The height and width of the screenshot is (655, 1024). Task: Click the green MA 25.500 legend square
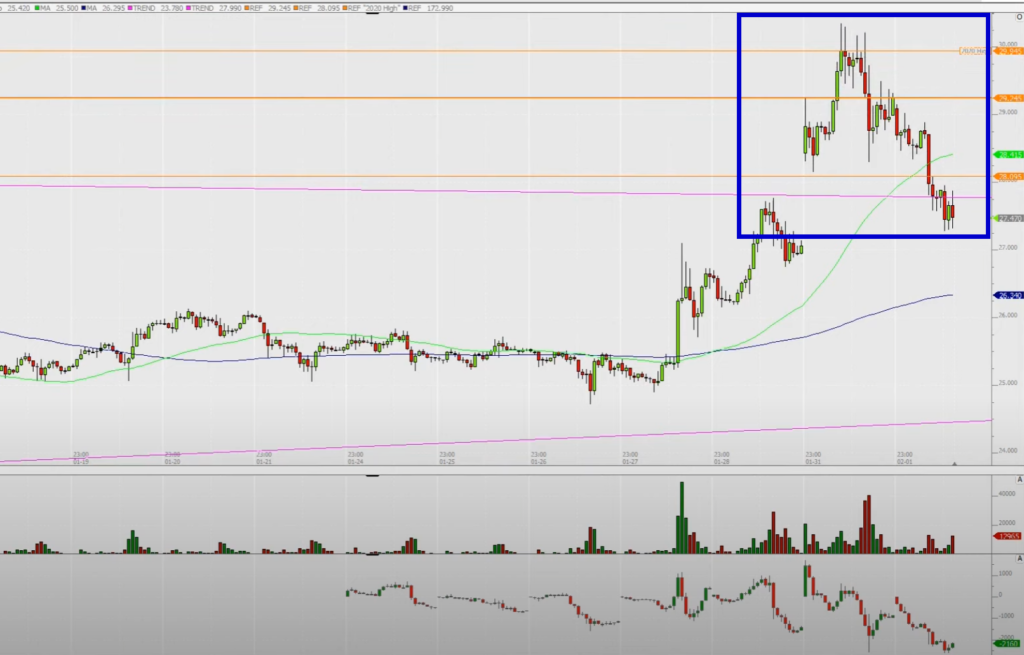37,8
